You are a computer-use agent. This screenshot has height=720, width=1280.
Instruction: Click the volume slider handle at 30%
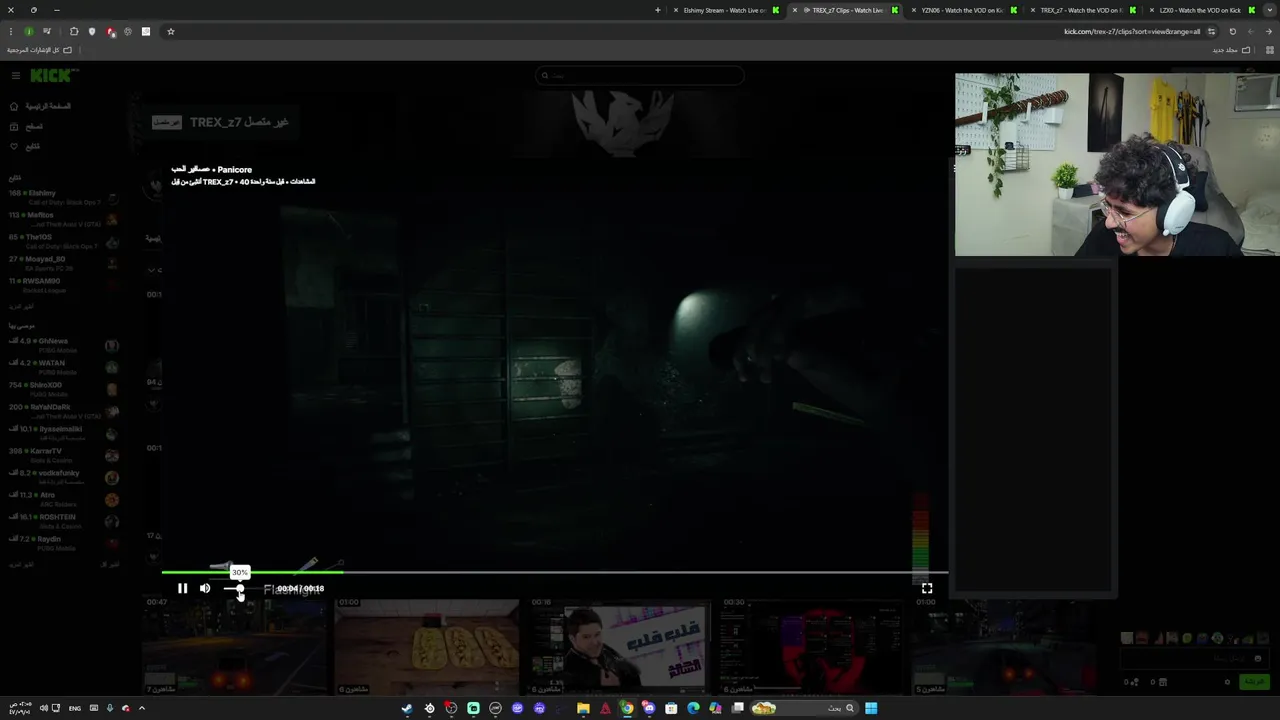point(240,588)
